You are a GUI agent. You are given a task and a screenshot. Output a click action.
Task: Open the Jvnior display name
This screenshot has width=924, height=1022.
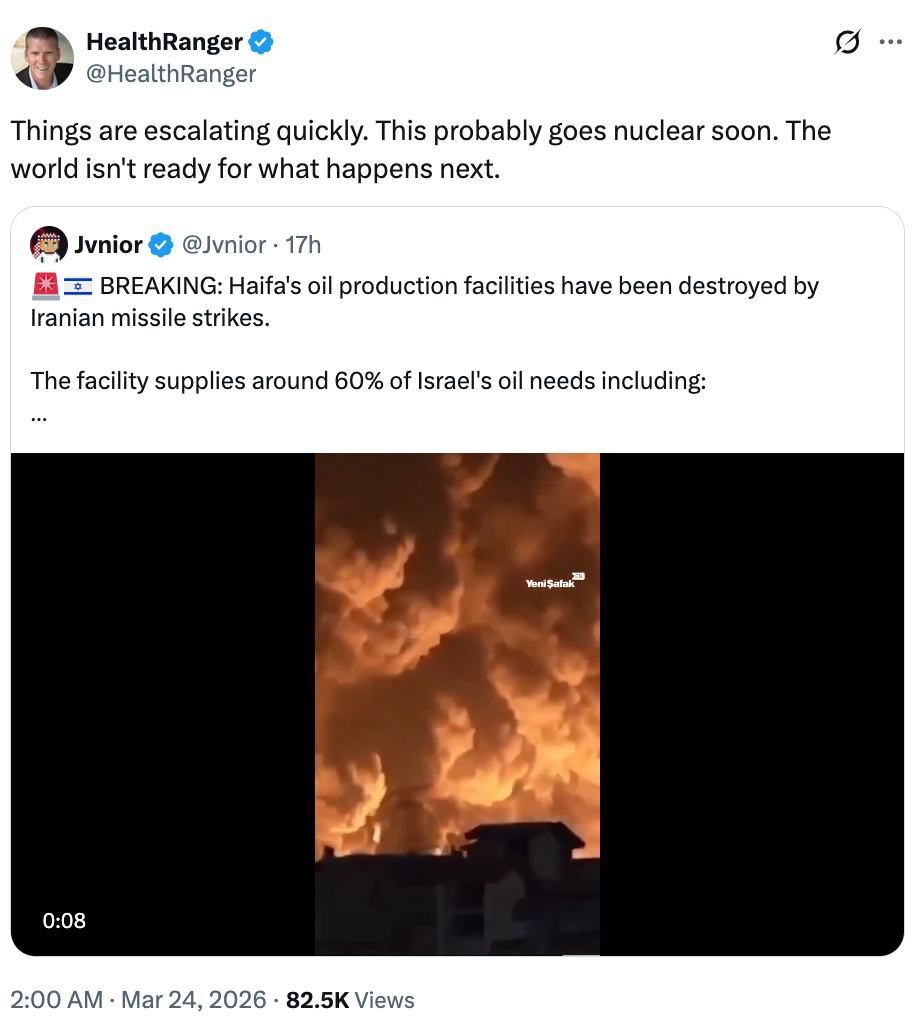108,245
